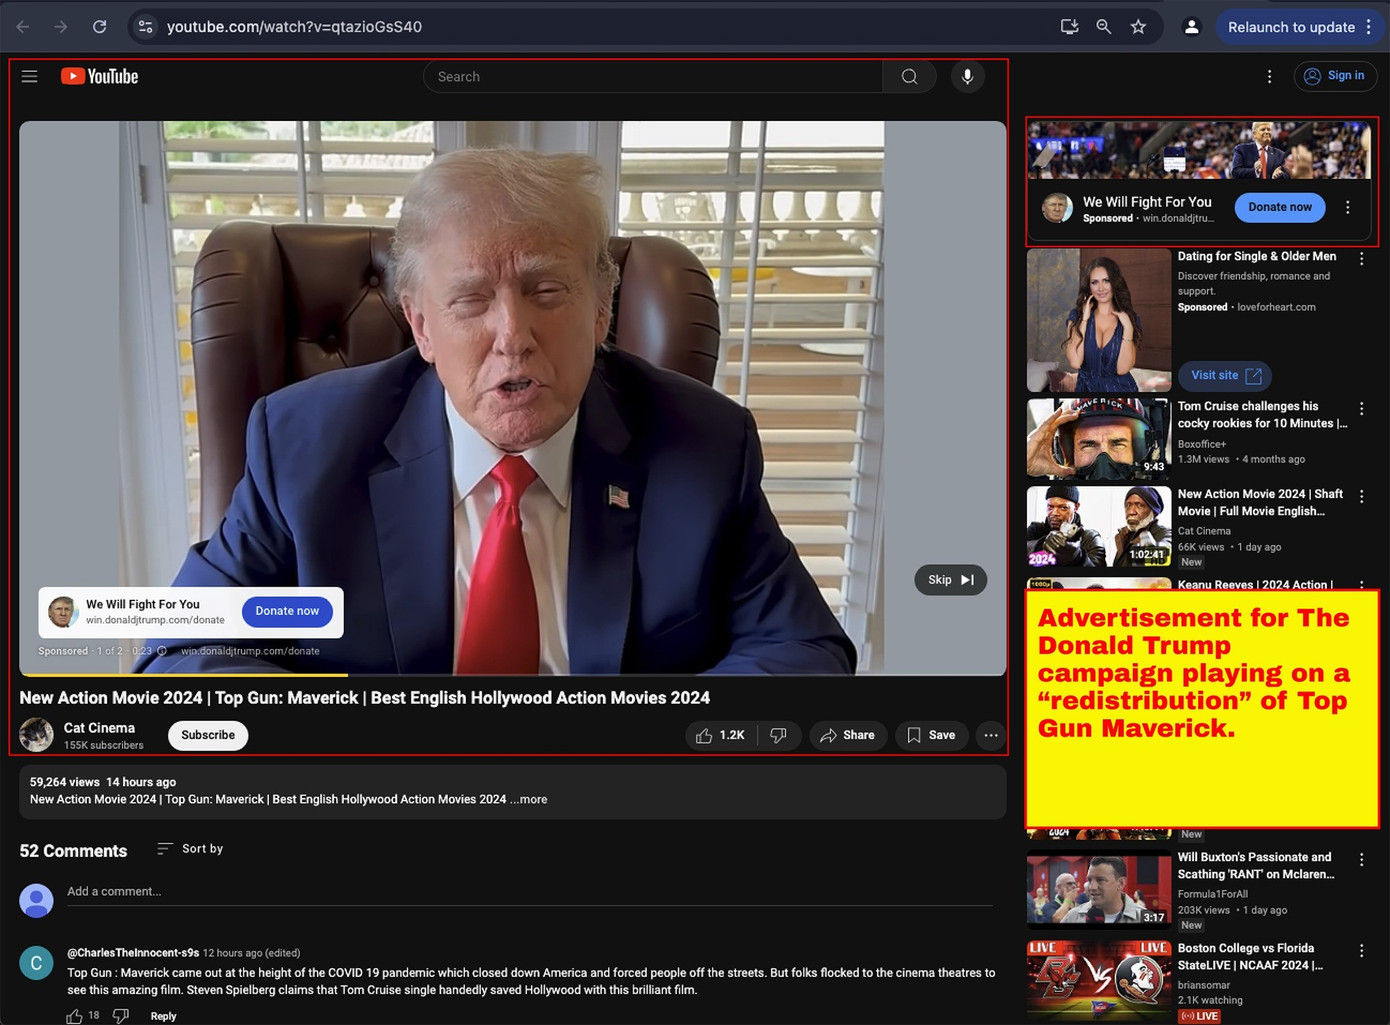1390x1025 pixels.
Task: Open the Sort by comments menu
Action: click(190, 849)
